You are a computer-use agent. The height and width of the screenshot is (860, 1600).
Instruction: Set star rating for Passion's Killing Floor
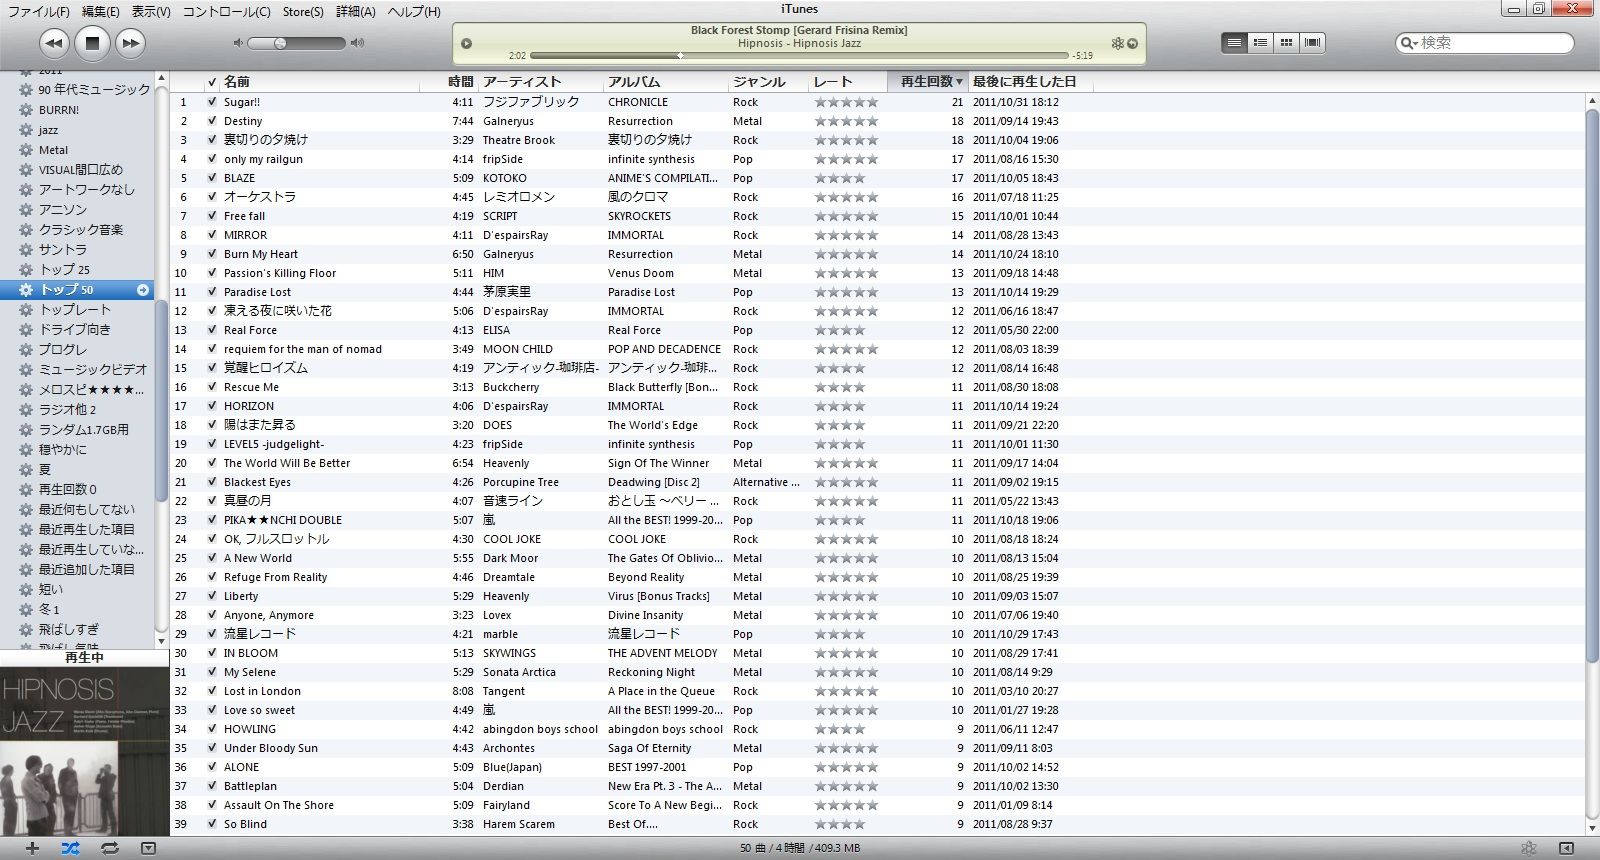coord(846,273)
